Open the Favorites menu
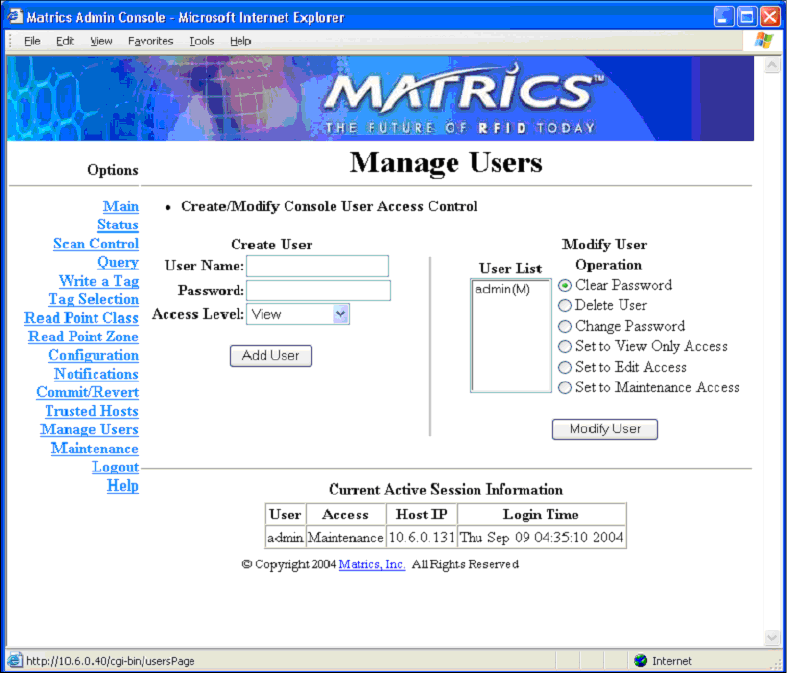Screen dimensions: 787x674 pos(150,41)
